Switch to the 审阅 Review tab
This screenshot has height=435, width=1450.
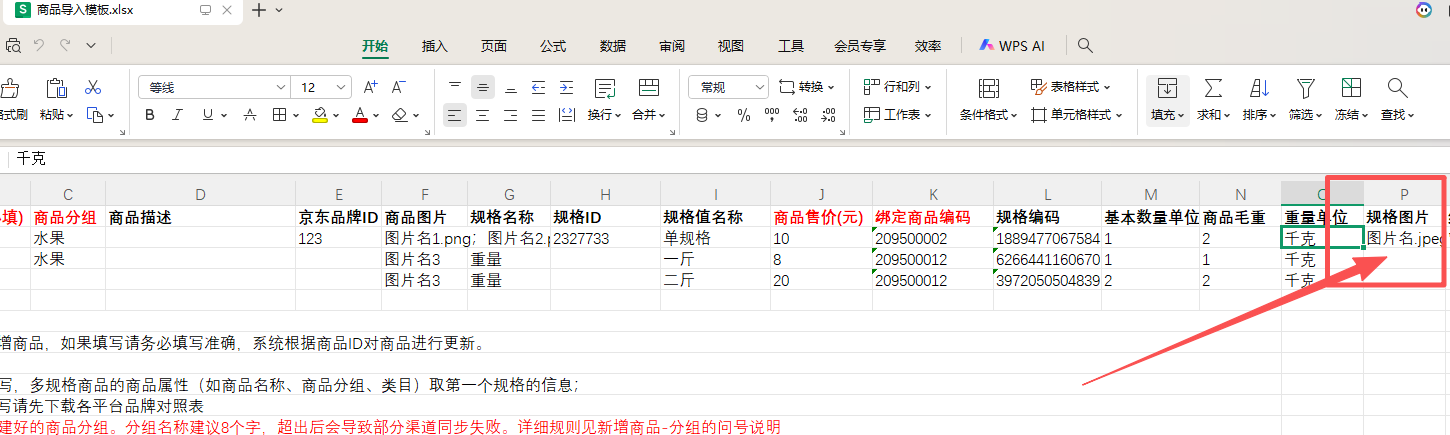coord(672,46)
